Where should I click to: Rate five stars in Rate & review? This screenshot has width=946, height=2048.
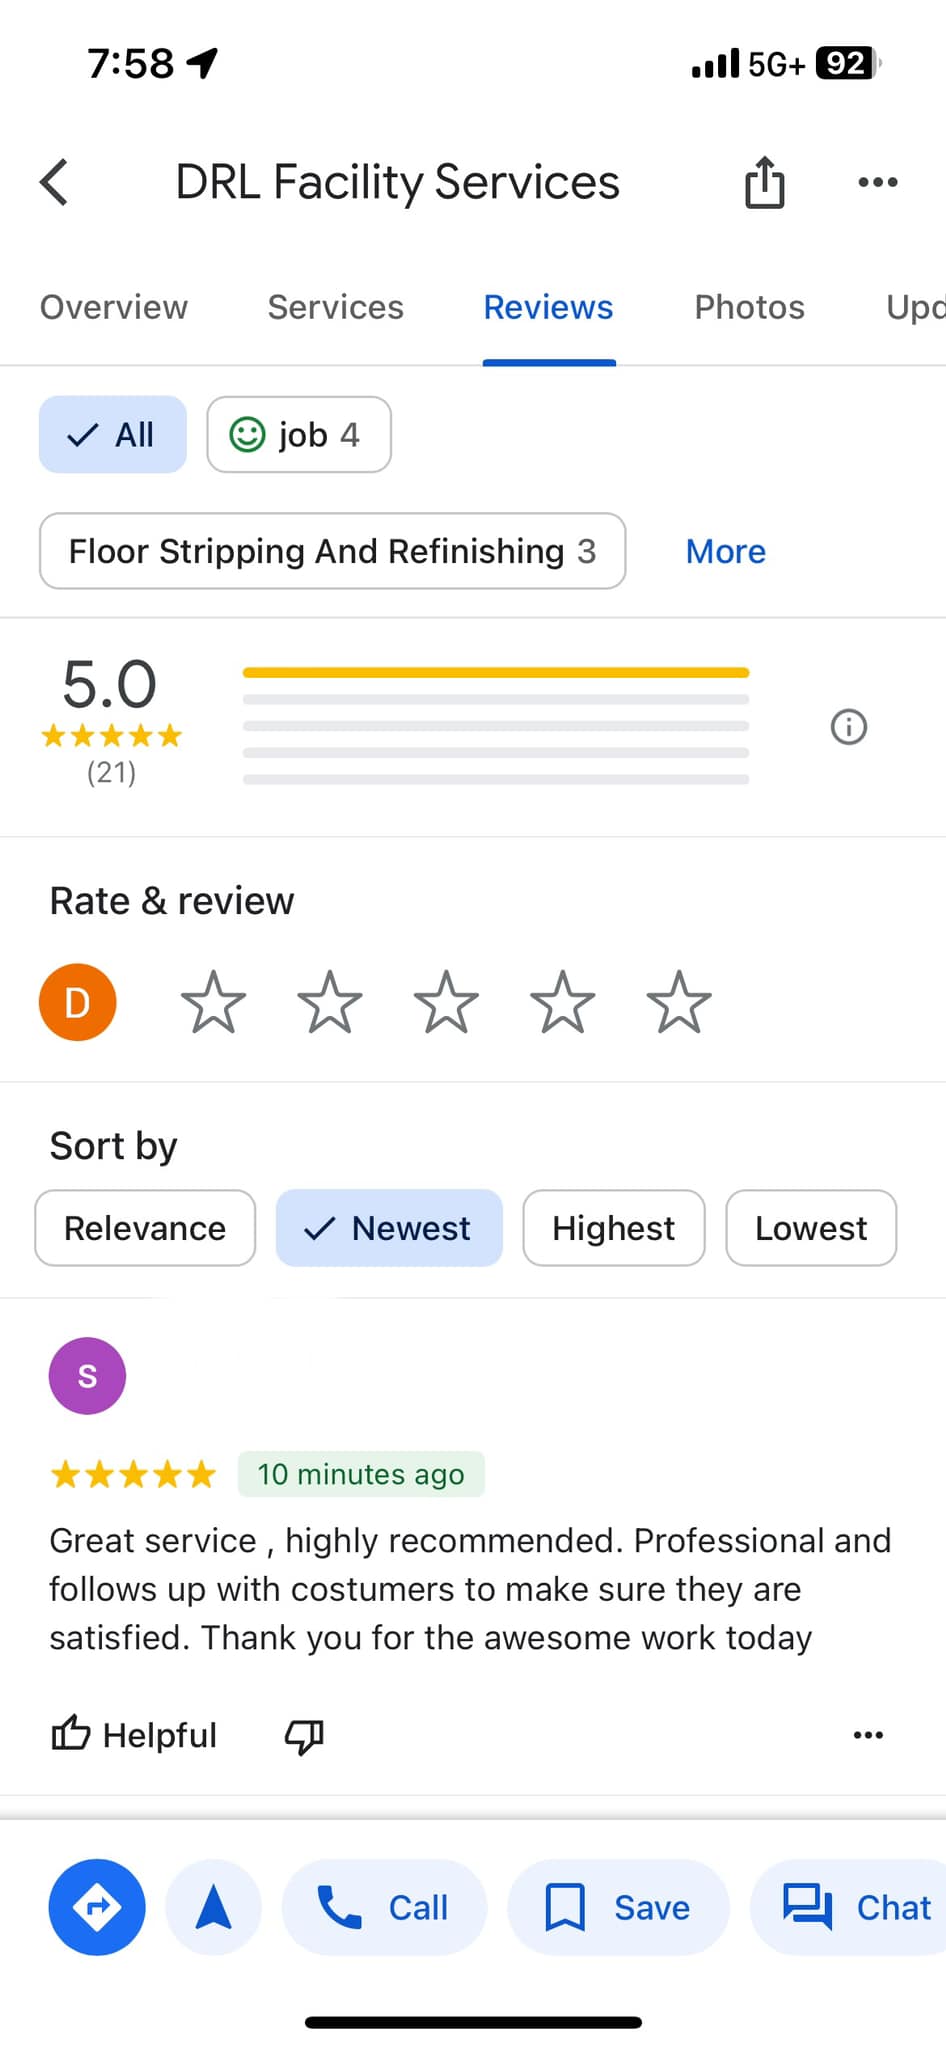click(x=678, y=1002)
